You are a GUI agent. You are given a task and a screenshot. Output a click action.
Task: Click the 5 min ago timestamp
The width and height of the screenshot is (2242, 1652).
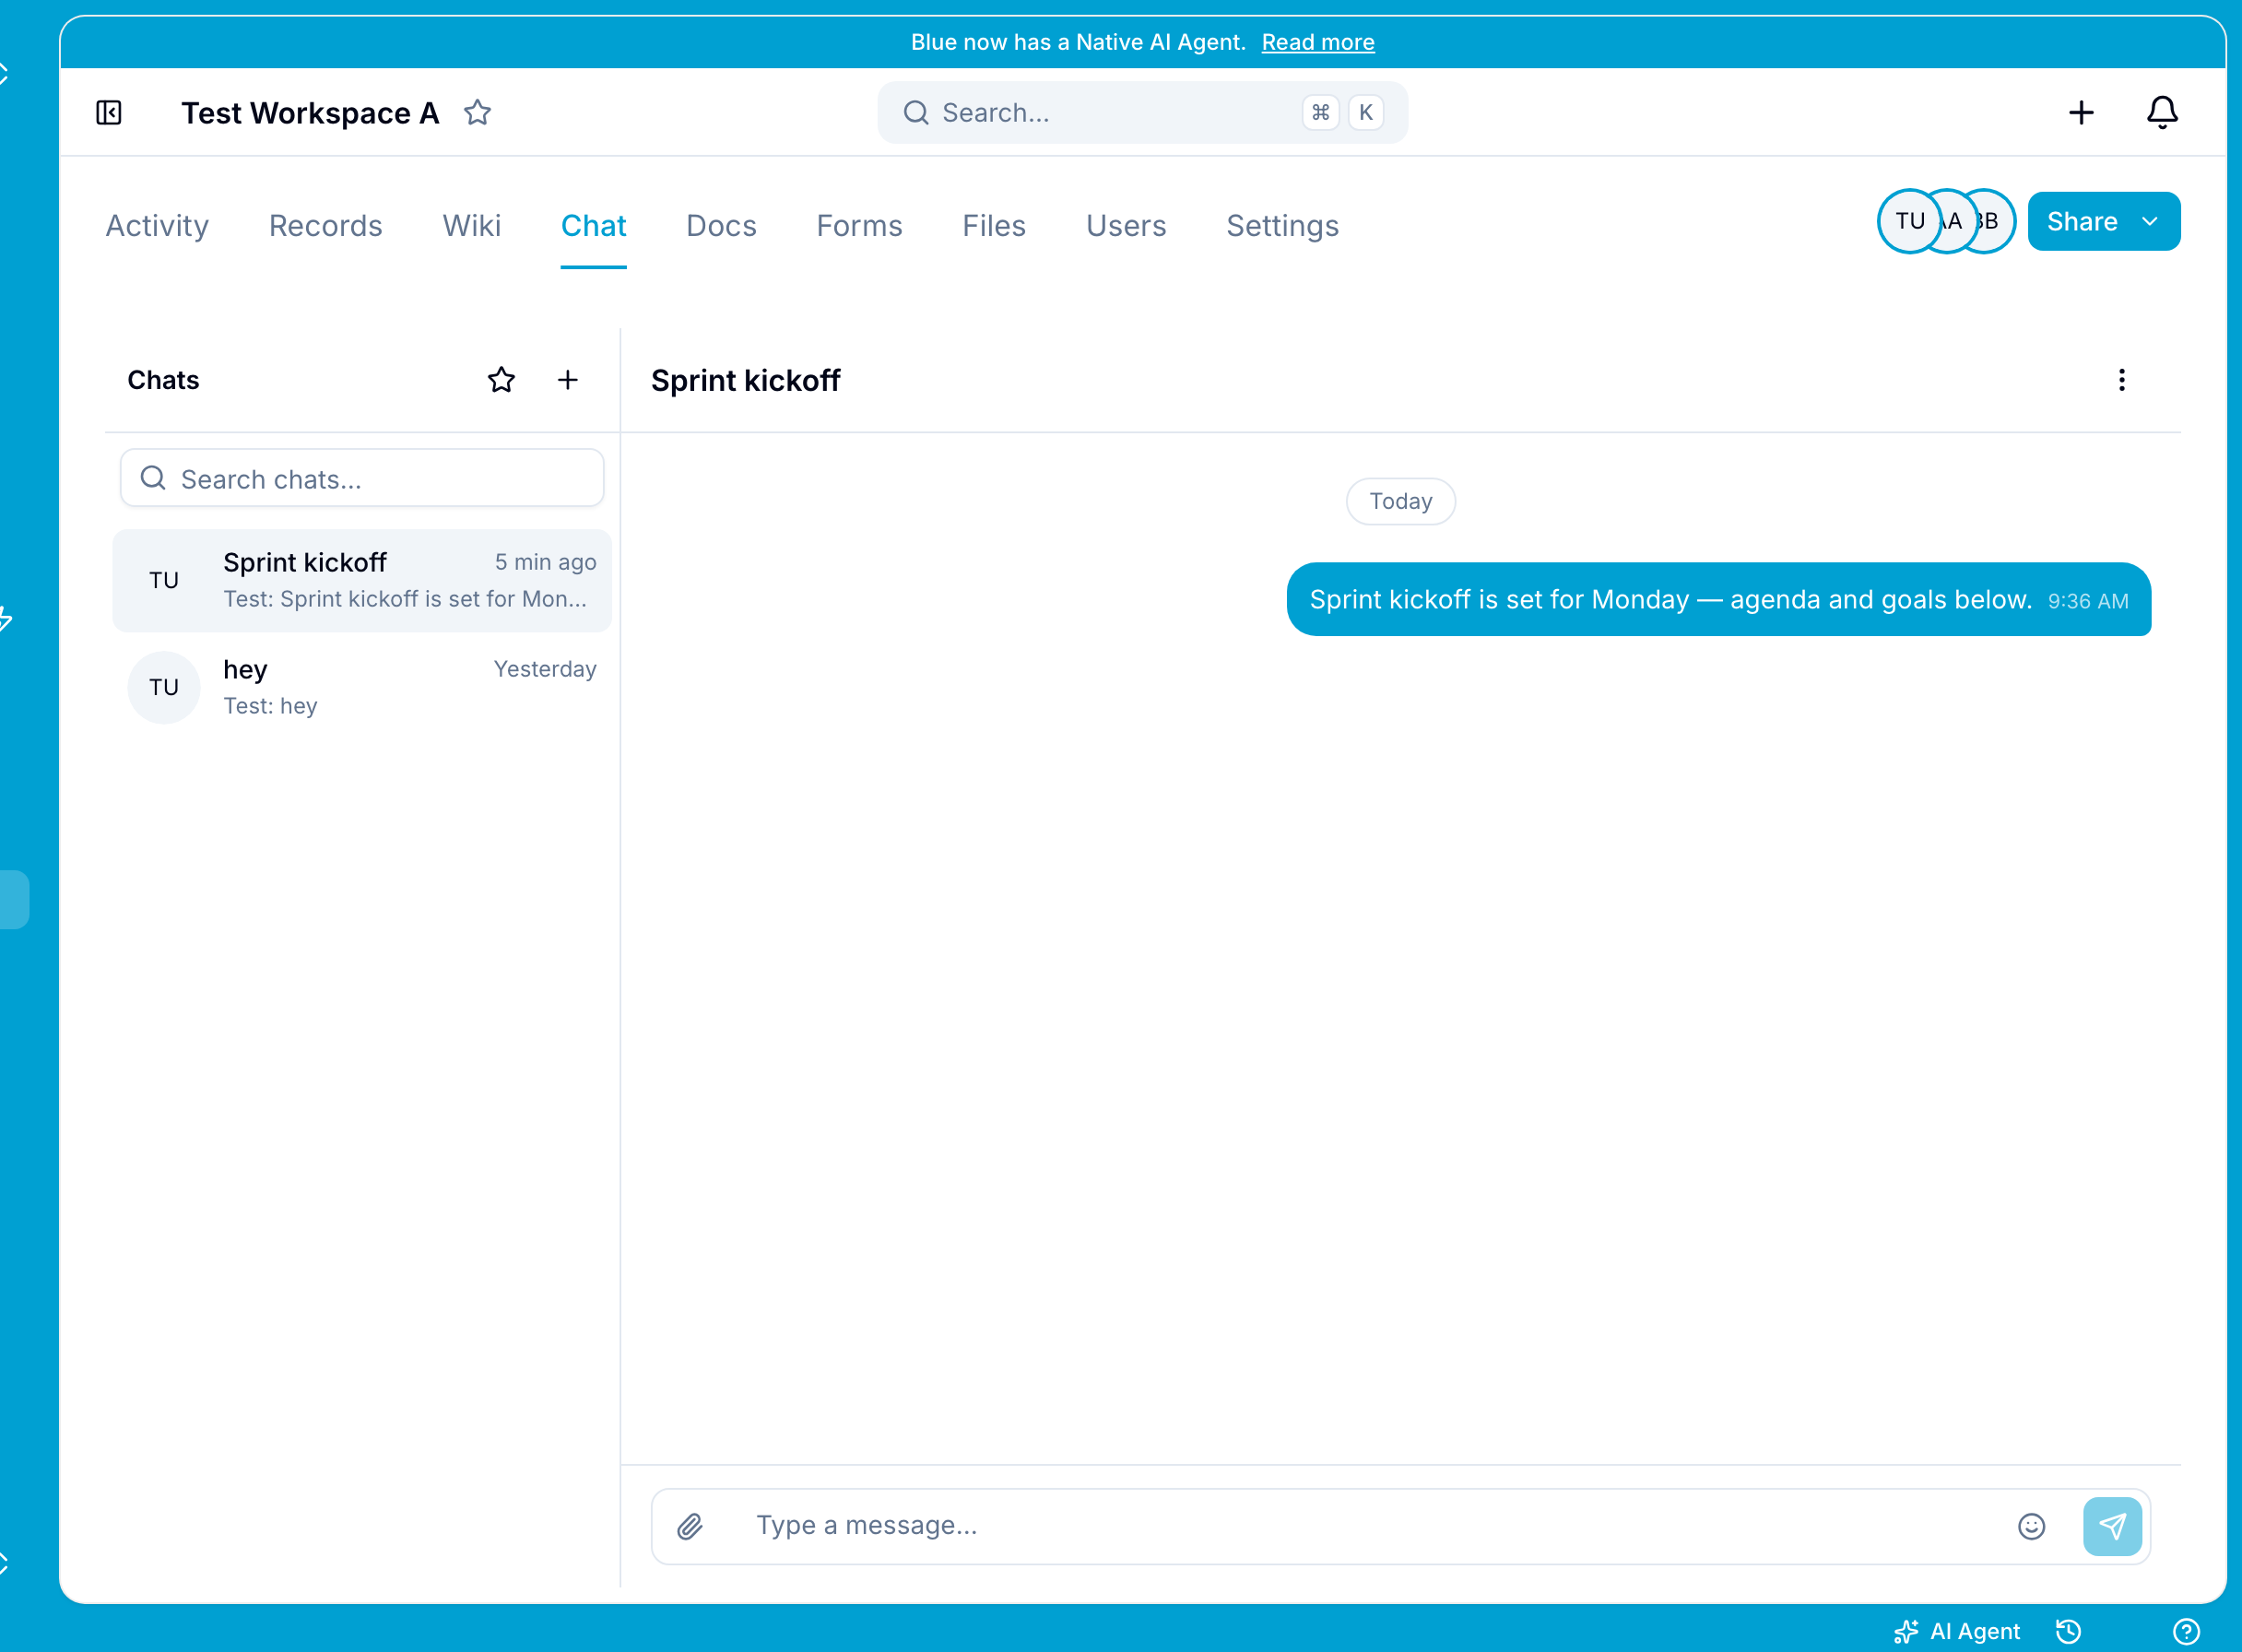tap(545, 562)
